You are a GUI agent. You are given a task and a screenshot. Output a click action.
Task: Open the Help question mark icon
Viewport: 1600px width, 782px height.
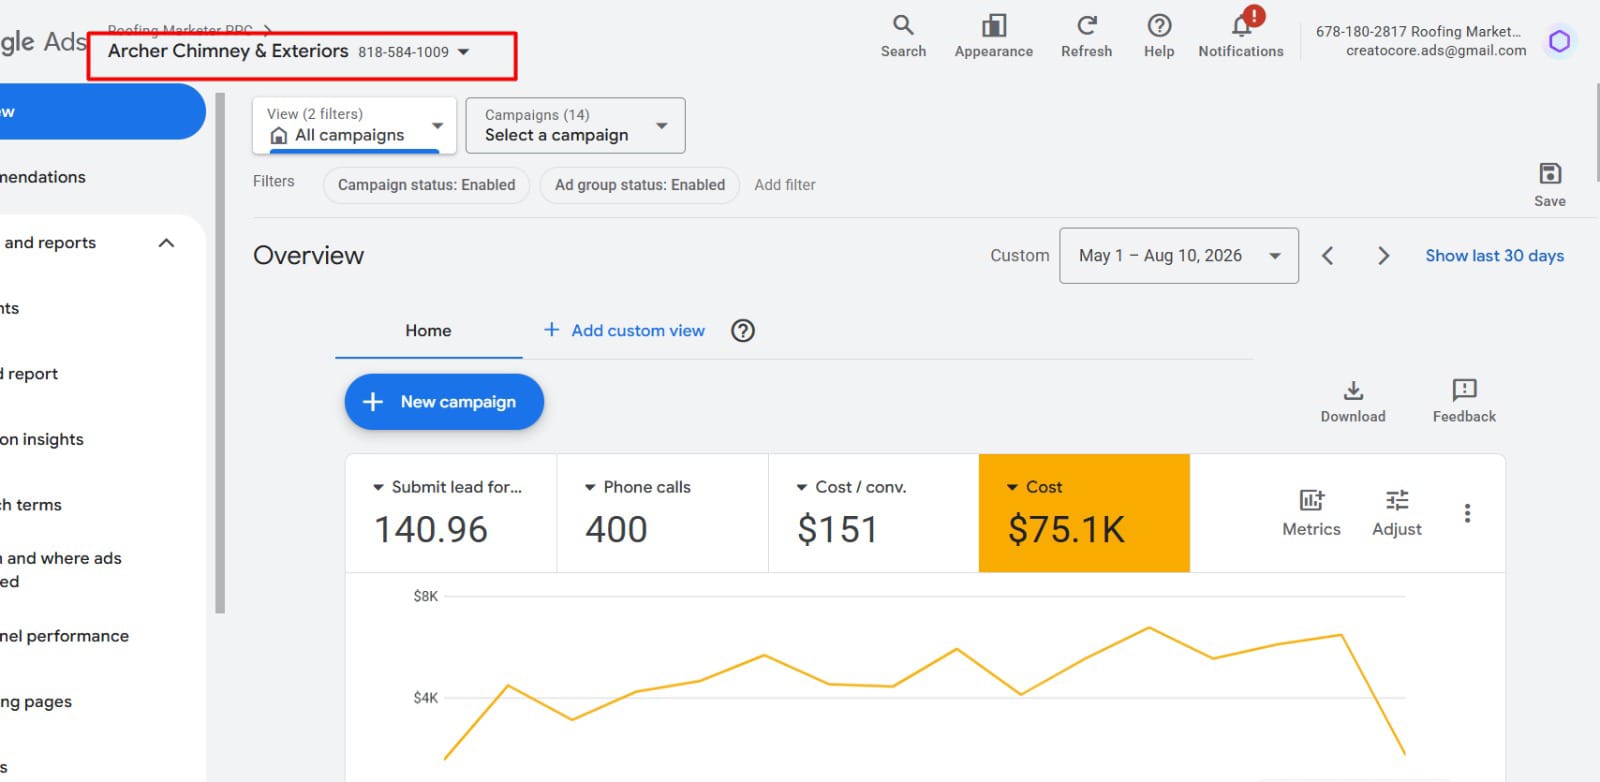(1159, 36)
